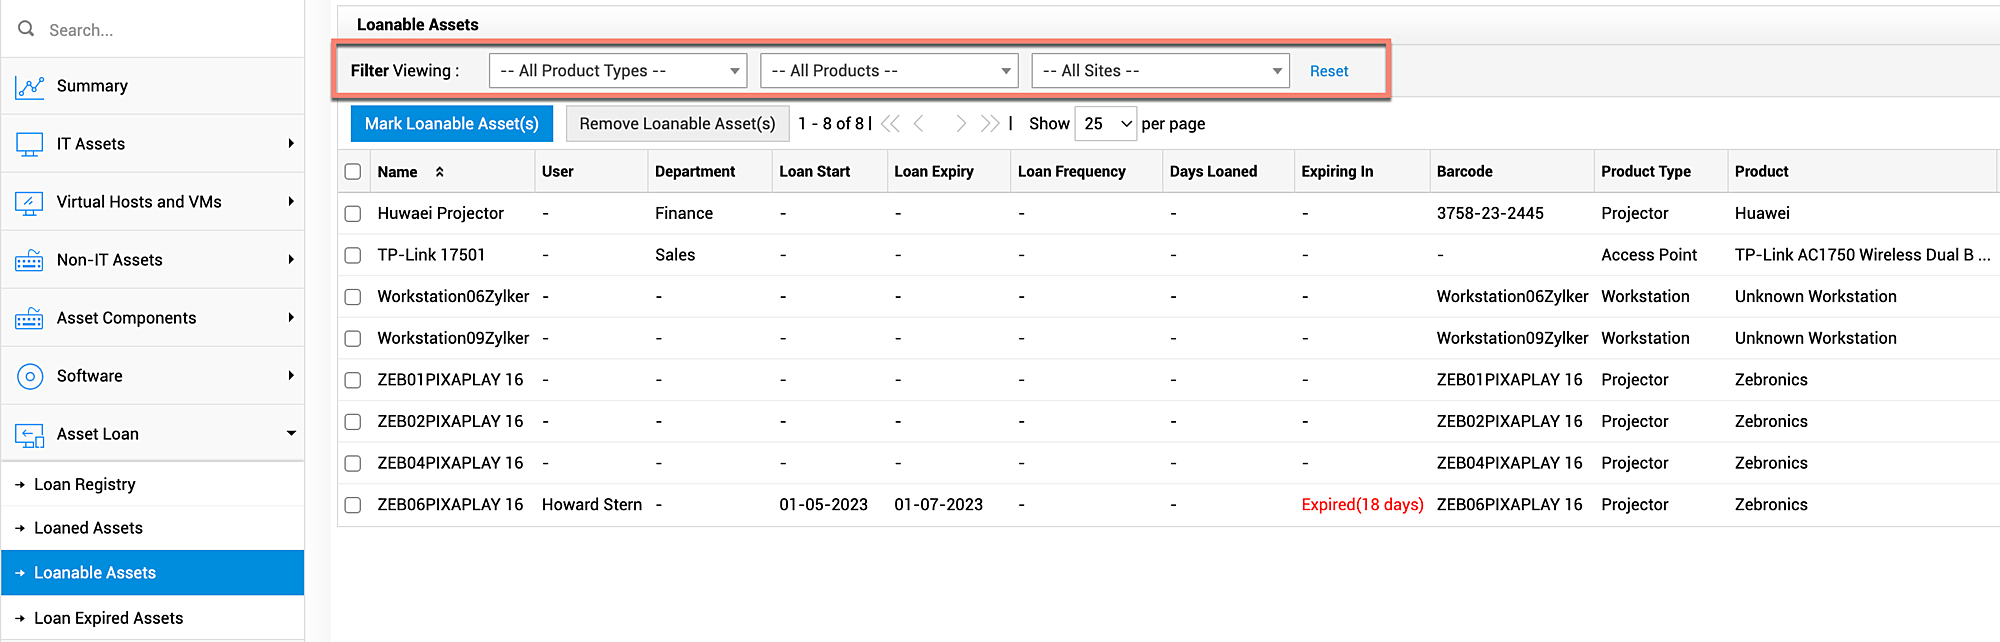Screen dimensions: 2000x642
Task: Click the IT Assets monitor icon
Action: coord(29,145)
